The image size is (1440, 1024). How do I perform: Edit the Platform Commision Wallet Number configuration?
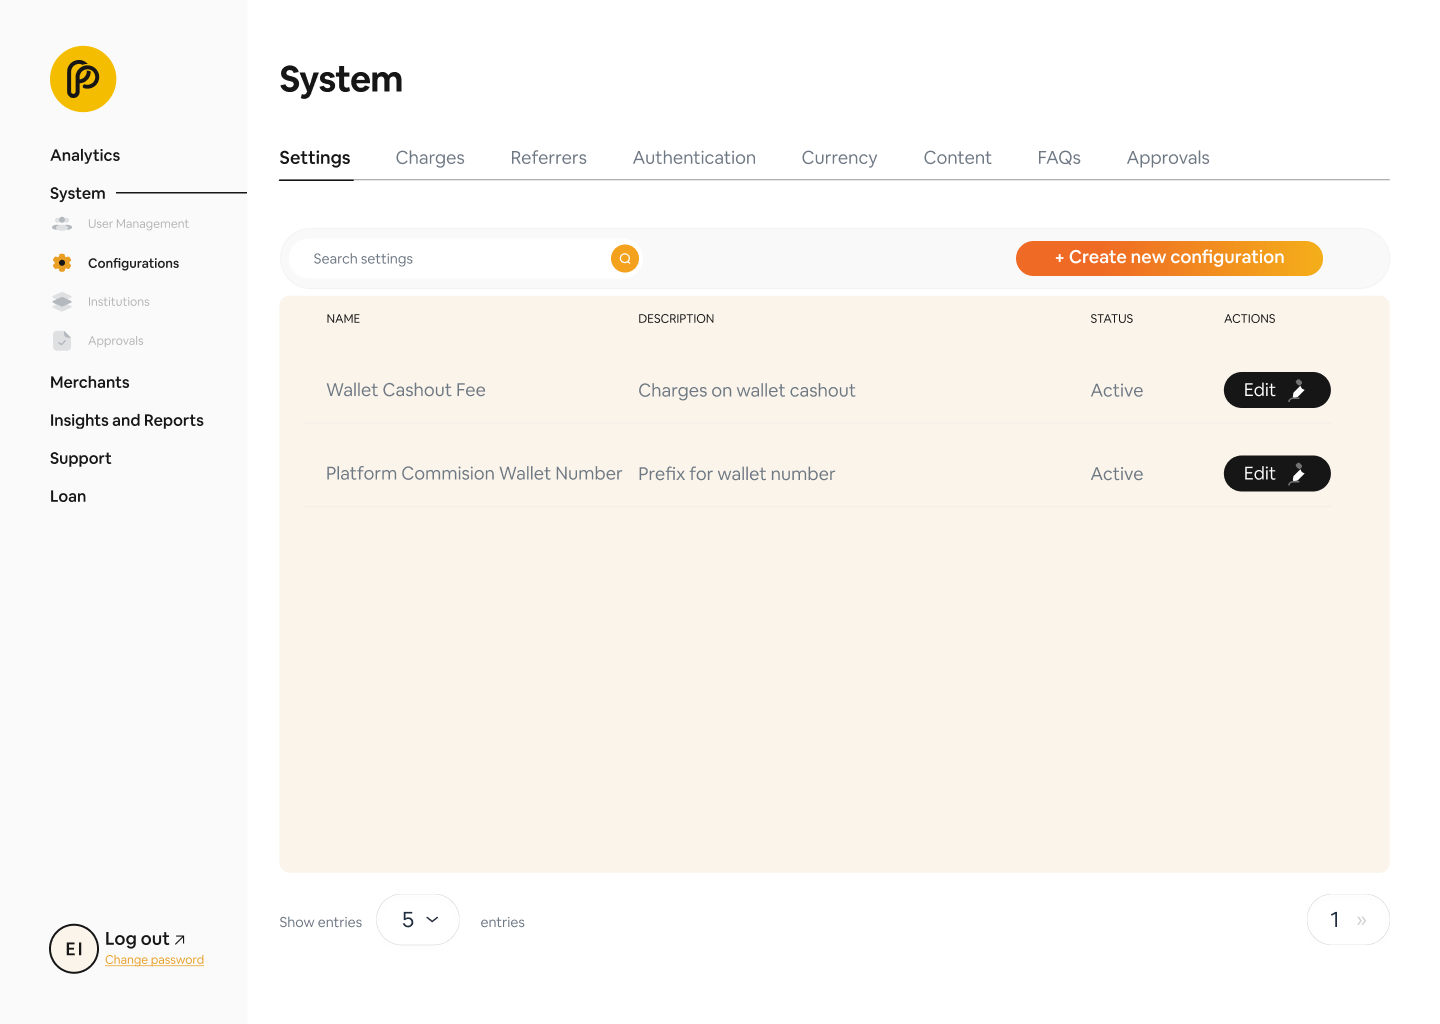[1277, 474]
